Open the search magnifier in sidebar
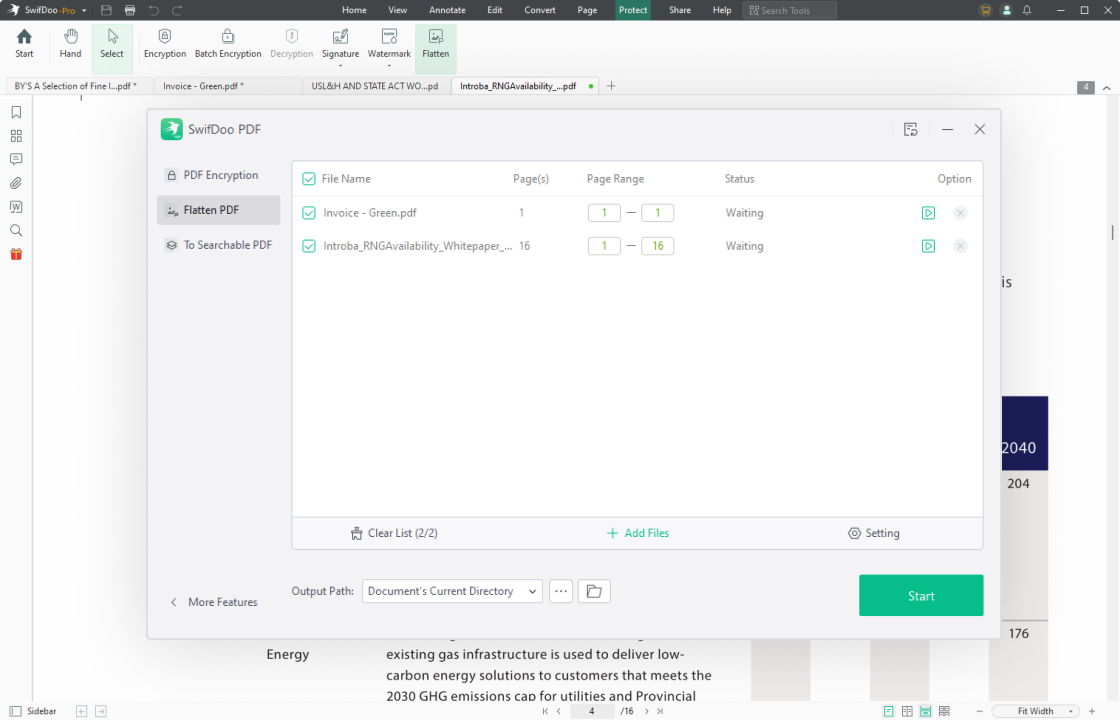Image resolution: width=1120 pixels, height=724 pixels. click(16, 231)
